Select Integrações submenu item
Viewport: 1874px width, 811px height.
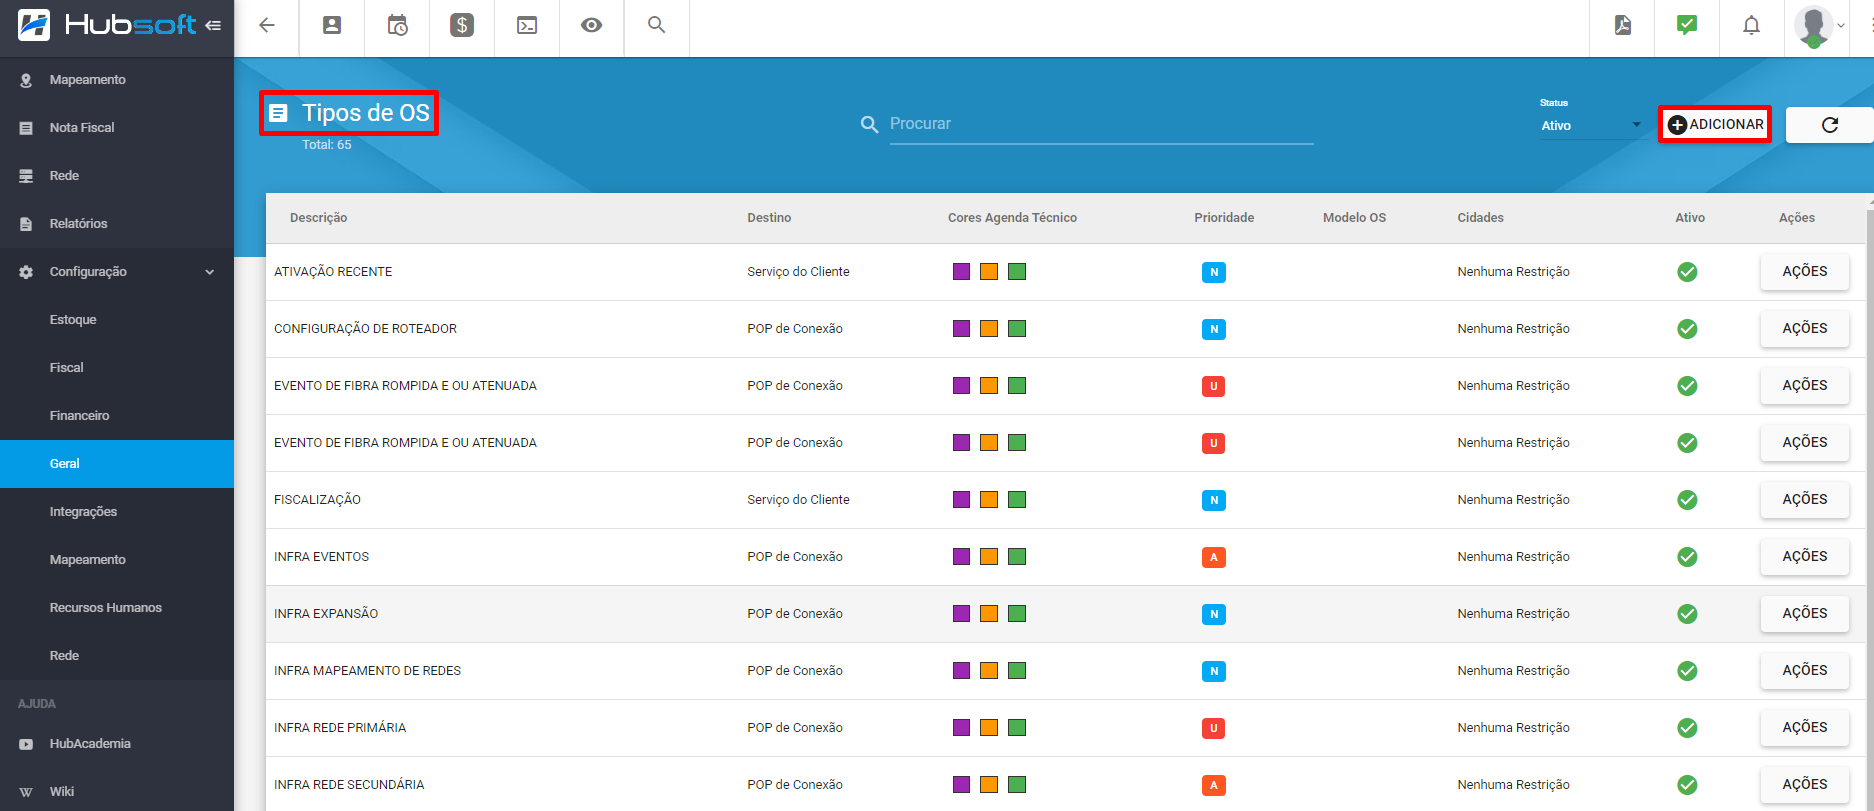tap(117, 512)
